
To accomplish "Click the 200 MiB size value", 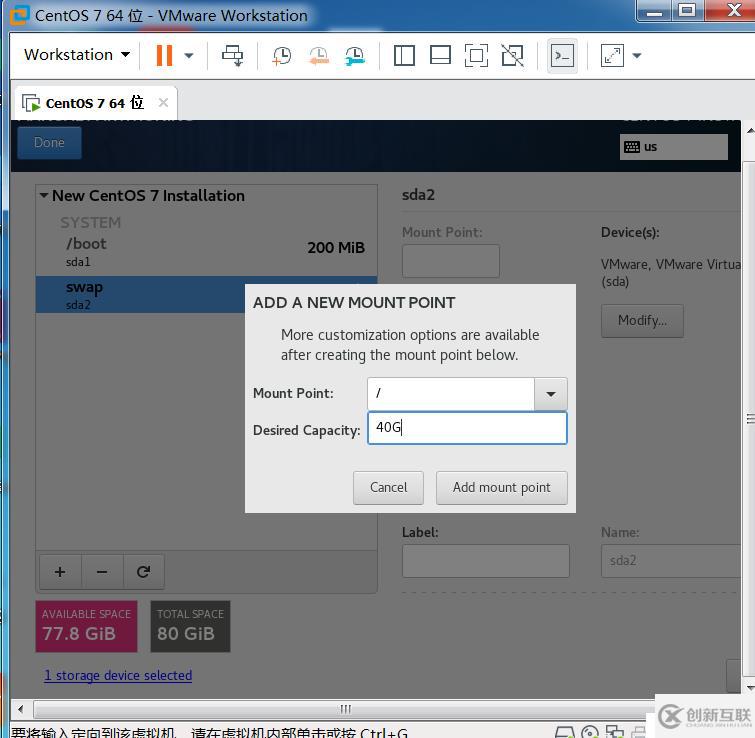I will point(336,247).
